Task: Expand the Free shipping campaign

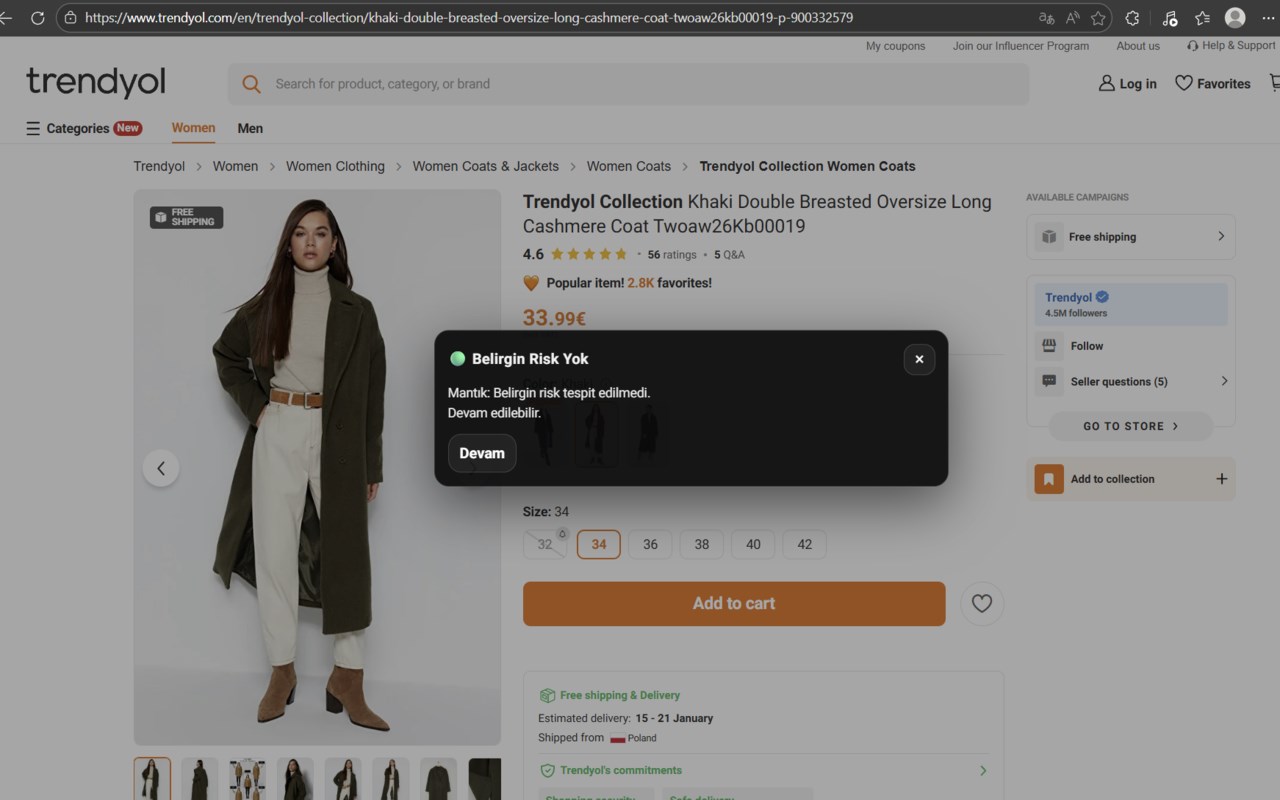Action: [1131, 237]
